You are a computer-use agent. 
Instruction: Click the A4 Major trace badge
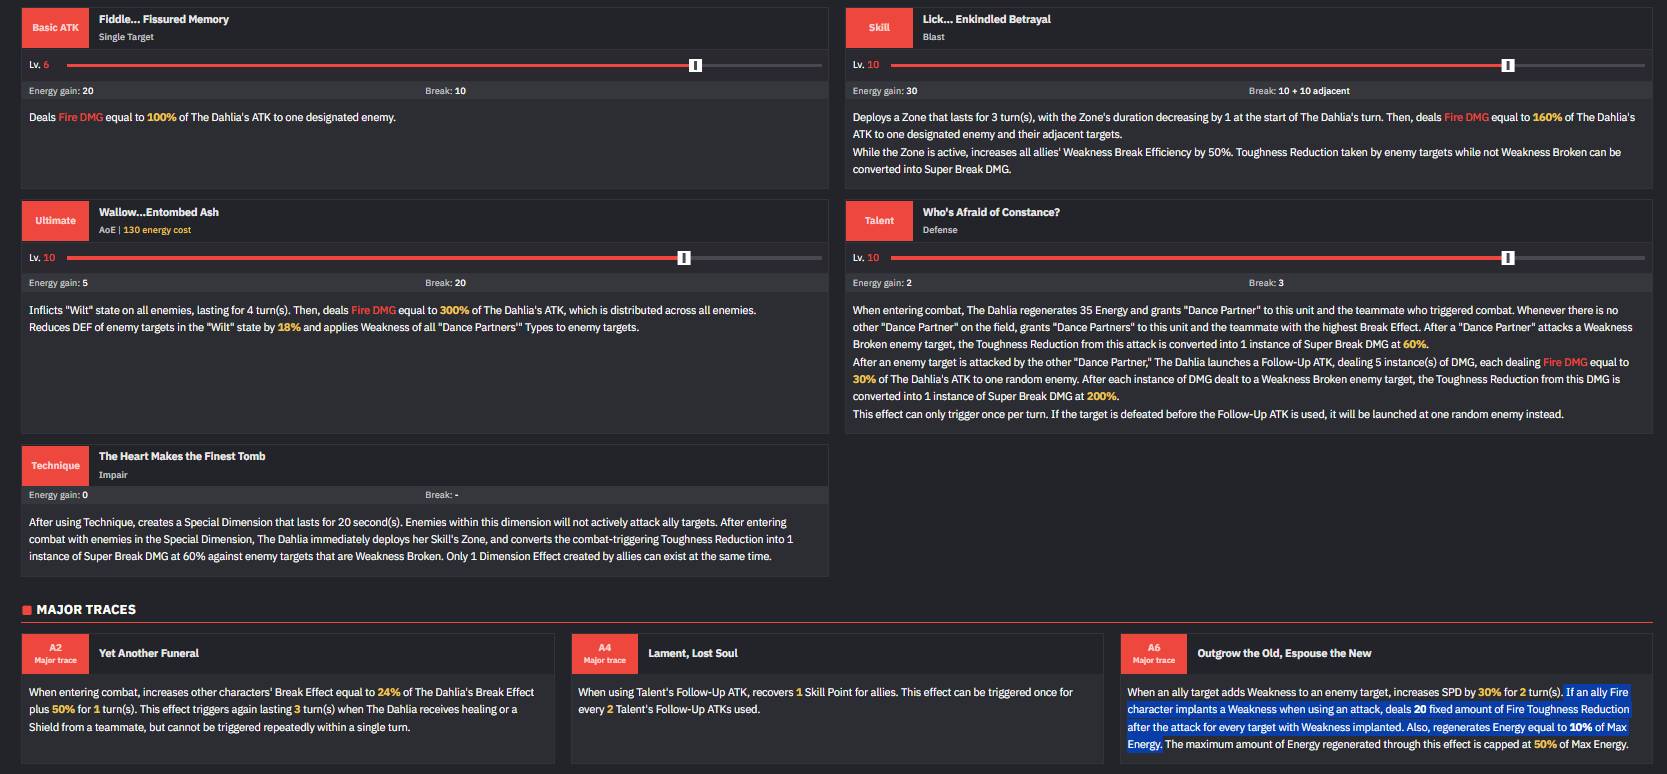[x=604, y=653]
